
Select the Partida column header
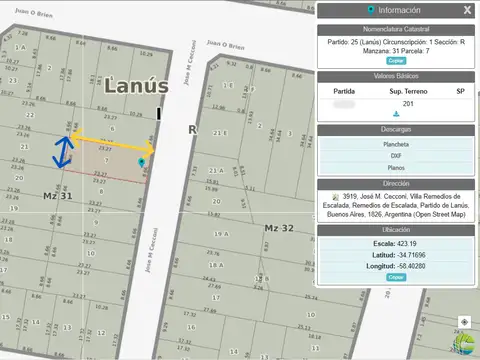pos(344,91)
